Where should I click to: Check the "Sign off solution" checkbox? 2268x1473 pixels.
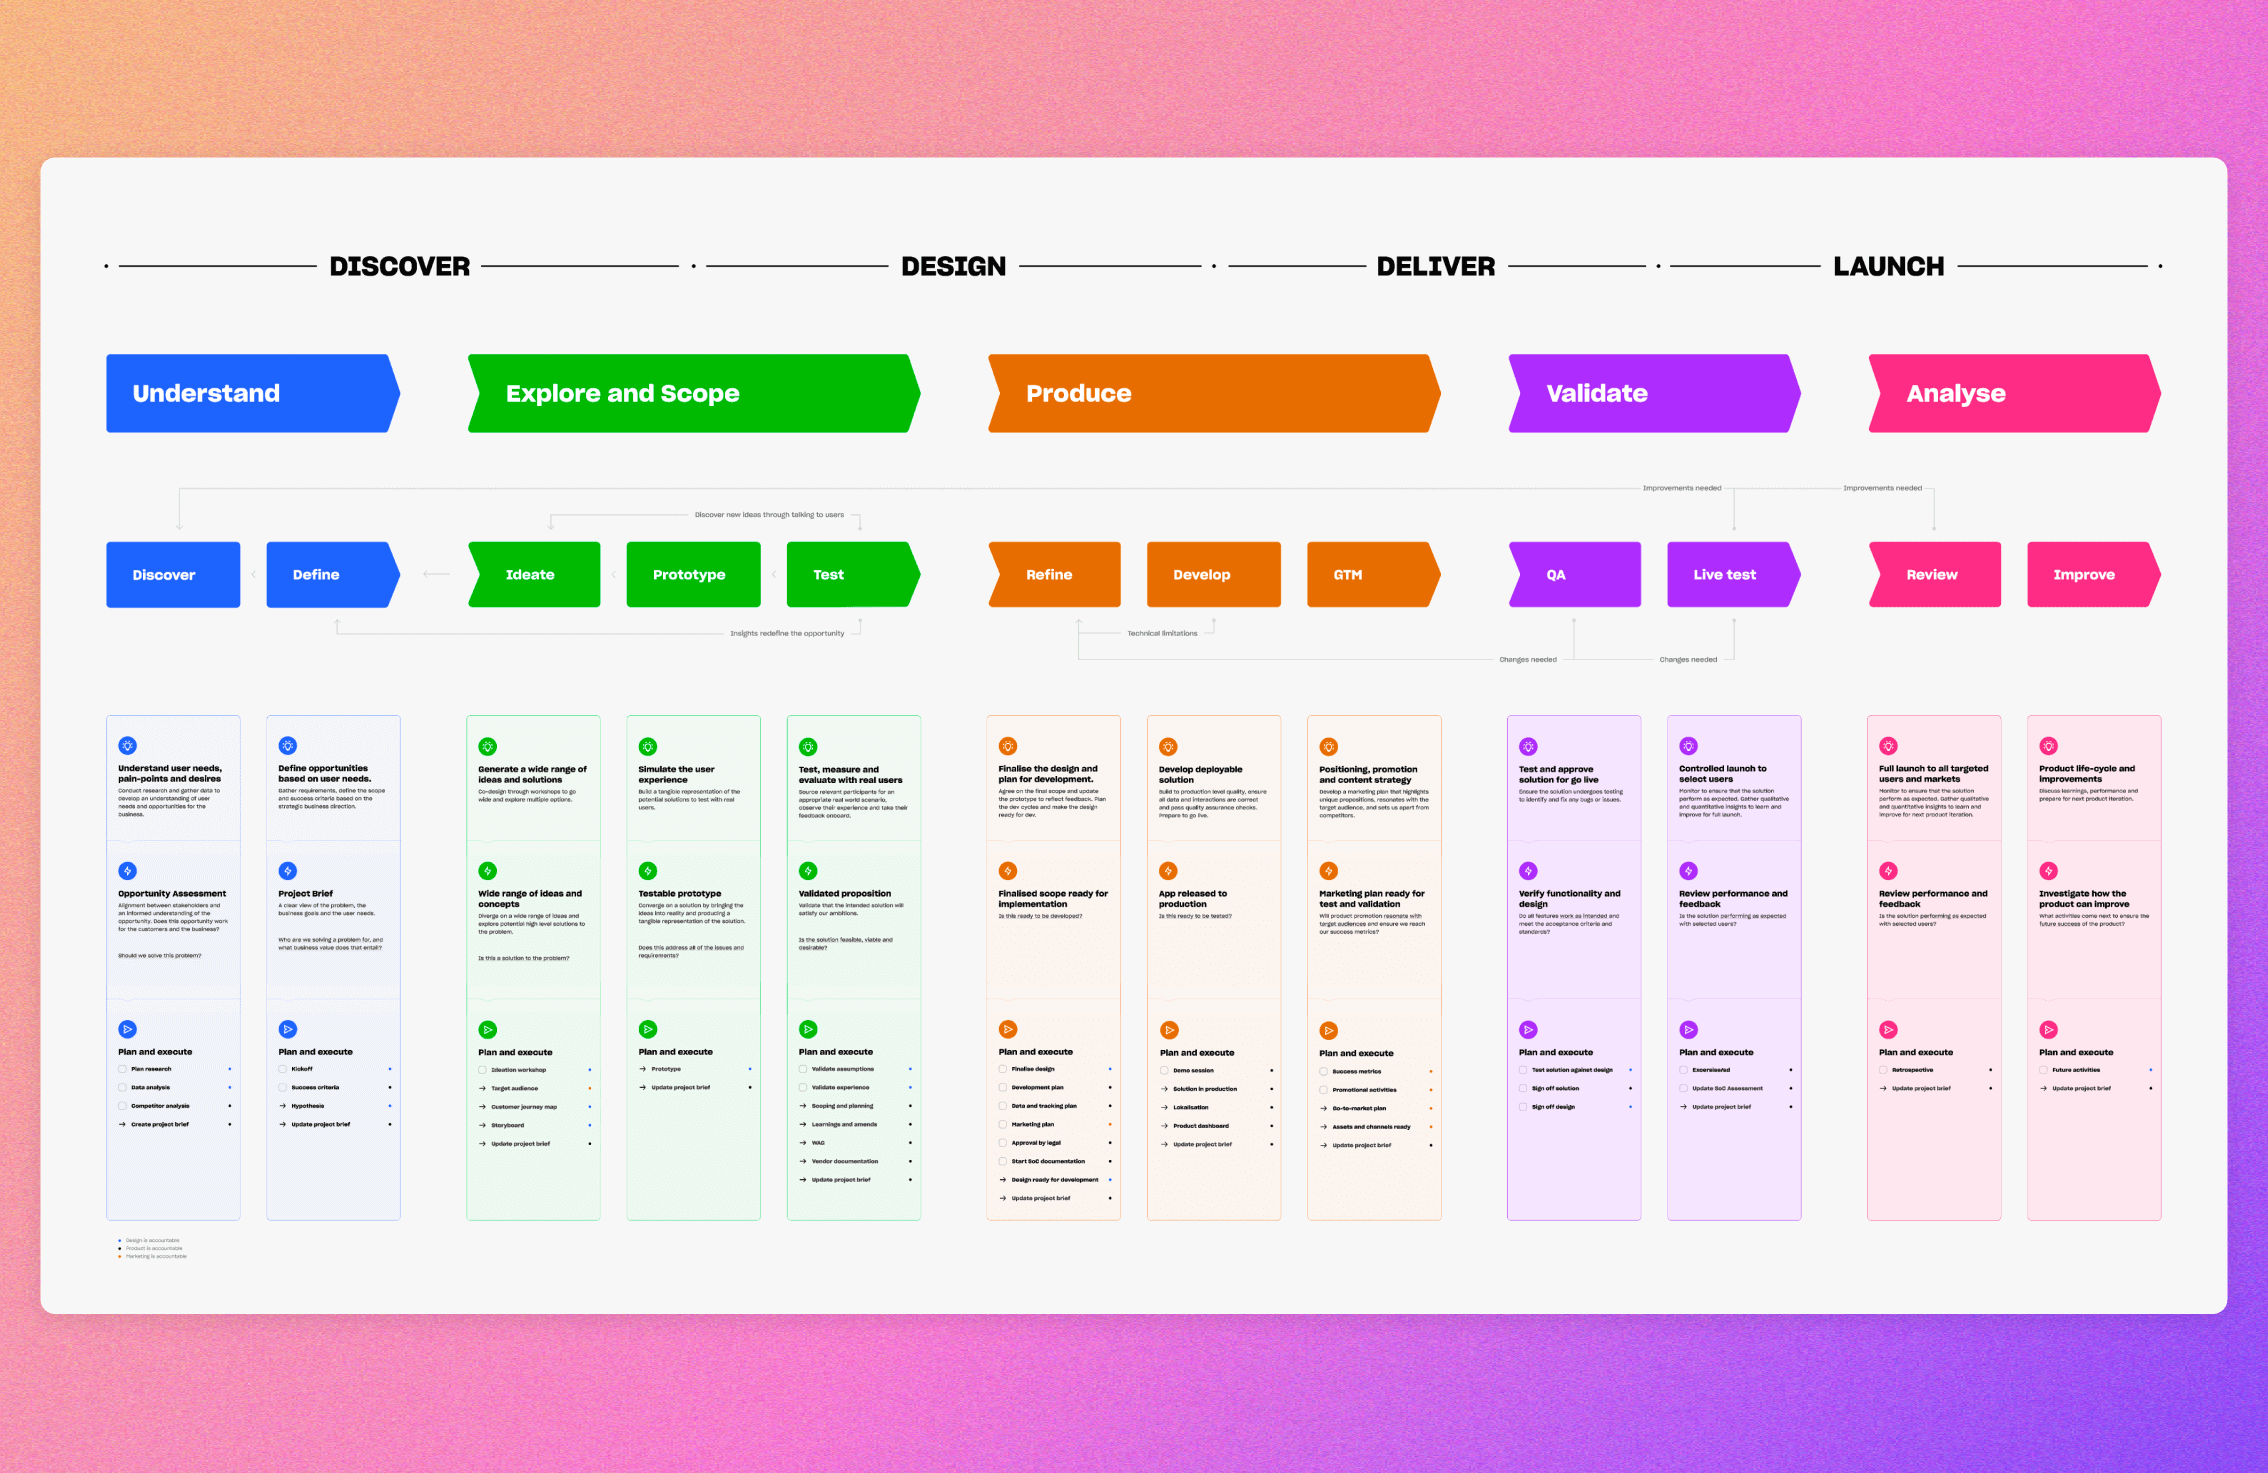pyautogui.click(x=1523, y=1088)
